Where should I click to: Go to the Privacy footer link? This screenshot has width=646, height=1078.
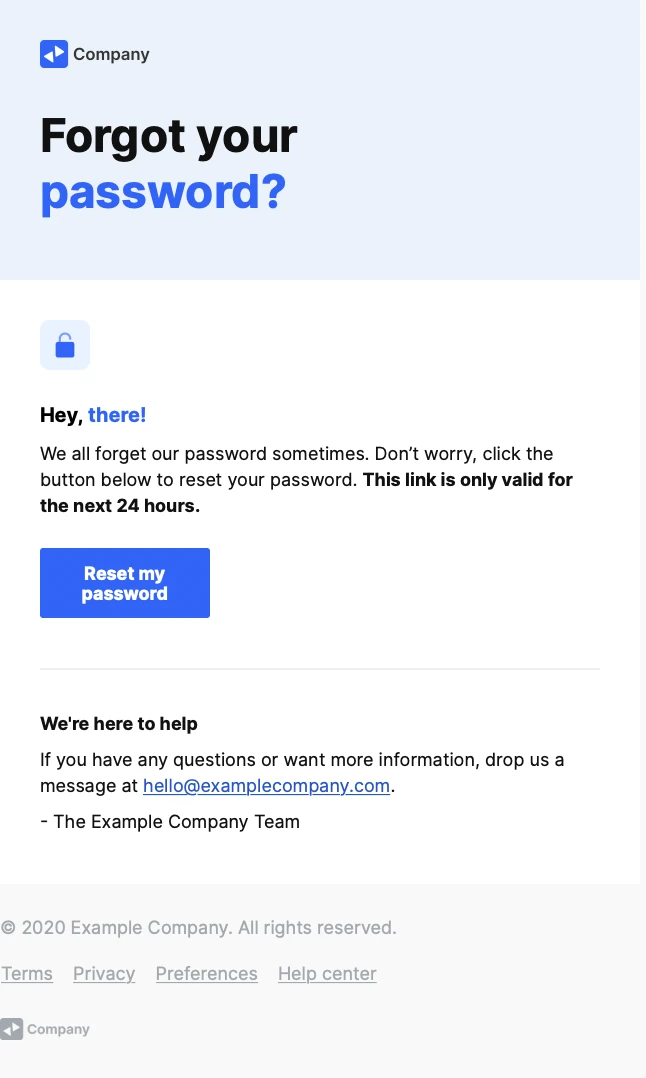click(x=104, y=974)
